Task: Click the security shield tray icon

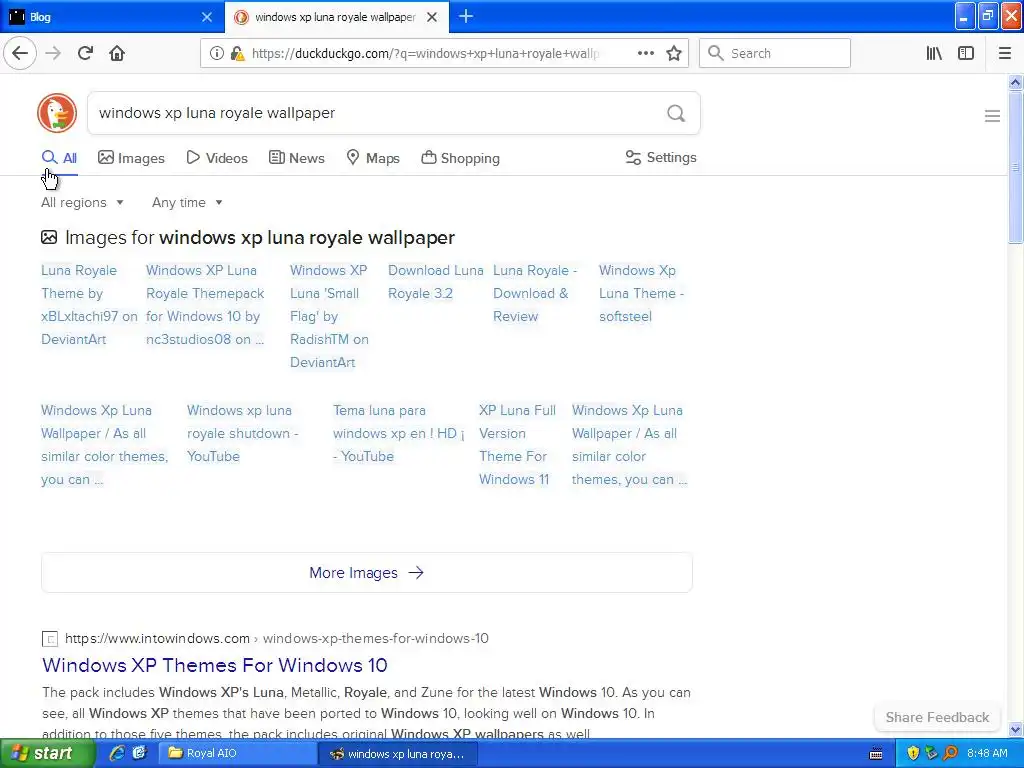Action: pos(912,753)
